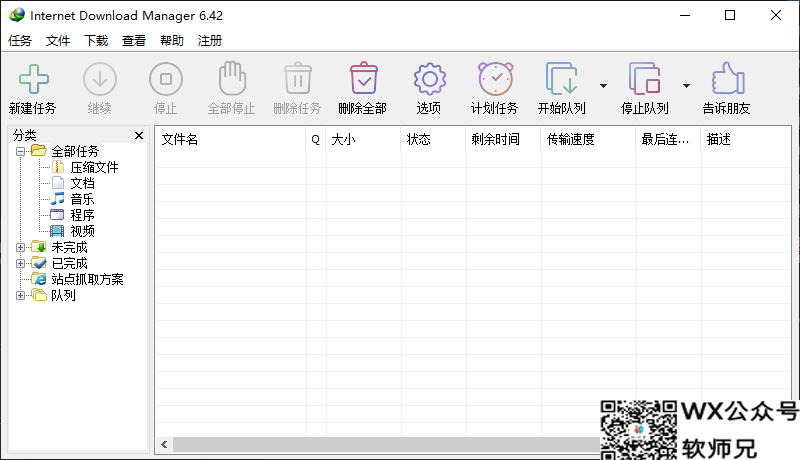Select 全部任务 folder in category tree
Image resolution: width=800 pixels, height=460 pixels.
tap(75, 151)
